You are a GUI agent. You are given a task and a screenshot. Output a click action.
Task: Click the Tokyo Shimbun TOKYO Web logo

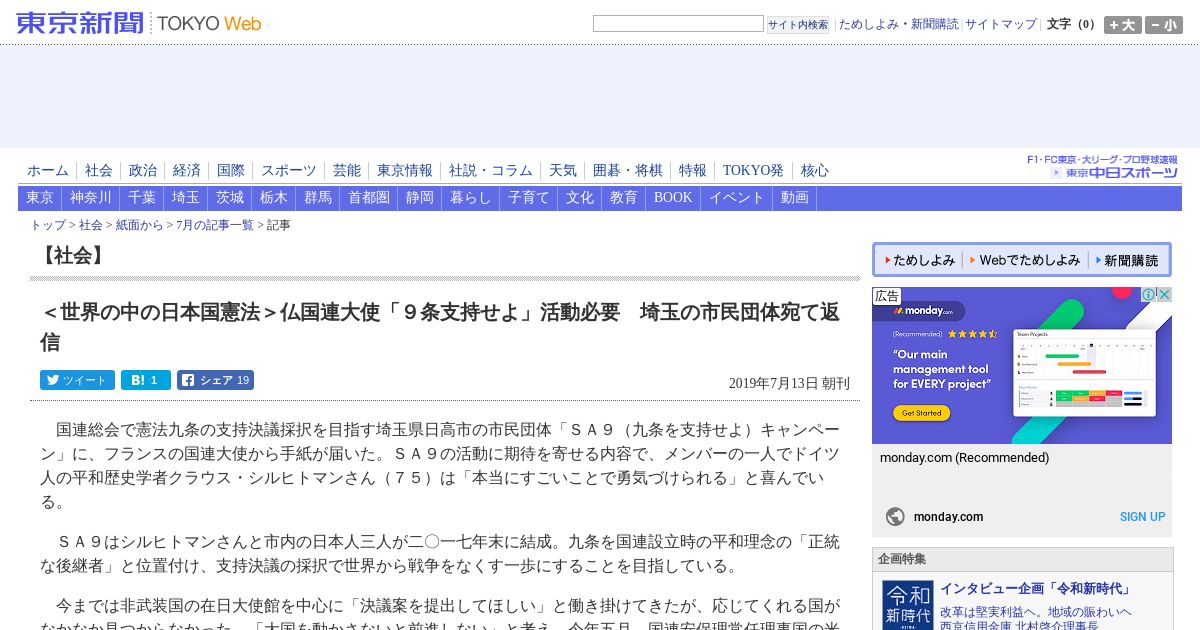point(139,23)
